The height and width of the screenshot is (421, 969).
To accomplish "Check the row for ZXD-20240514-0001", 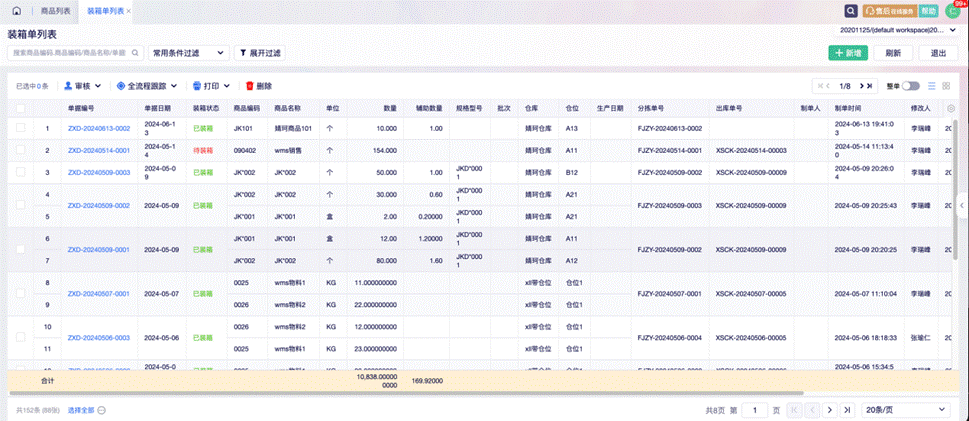I will (x=21, y=150).
